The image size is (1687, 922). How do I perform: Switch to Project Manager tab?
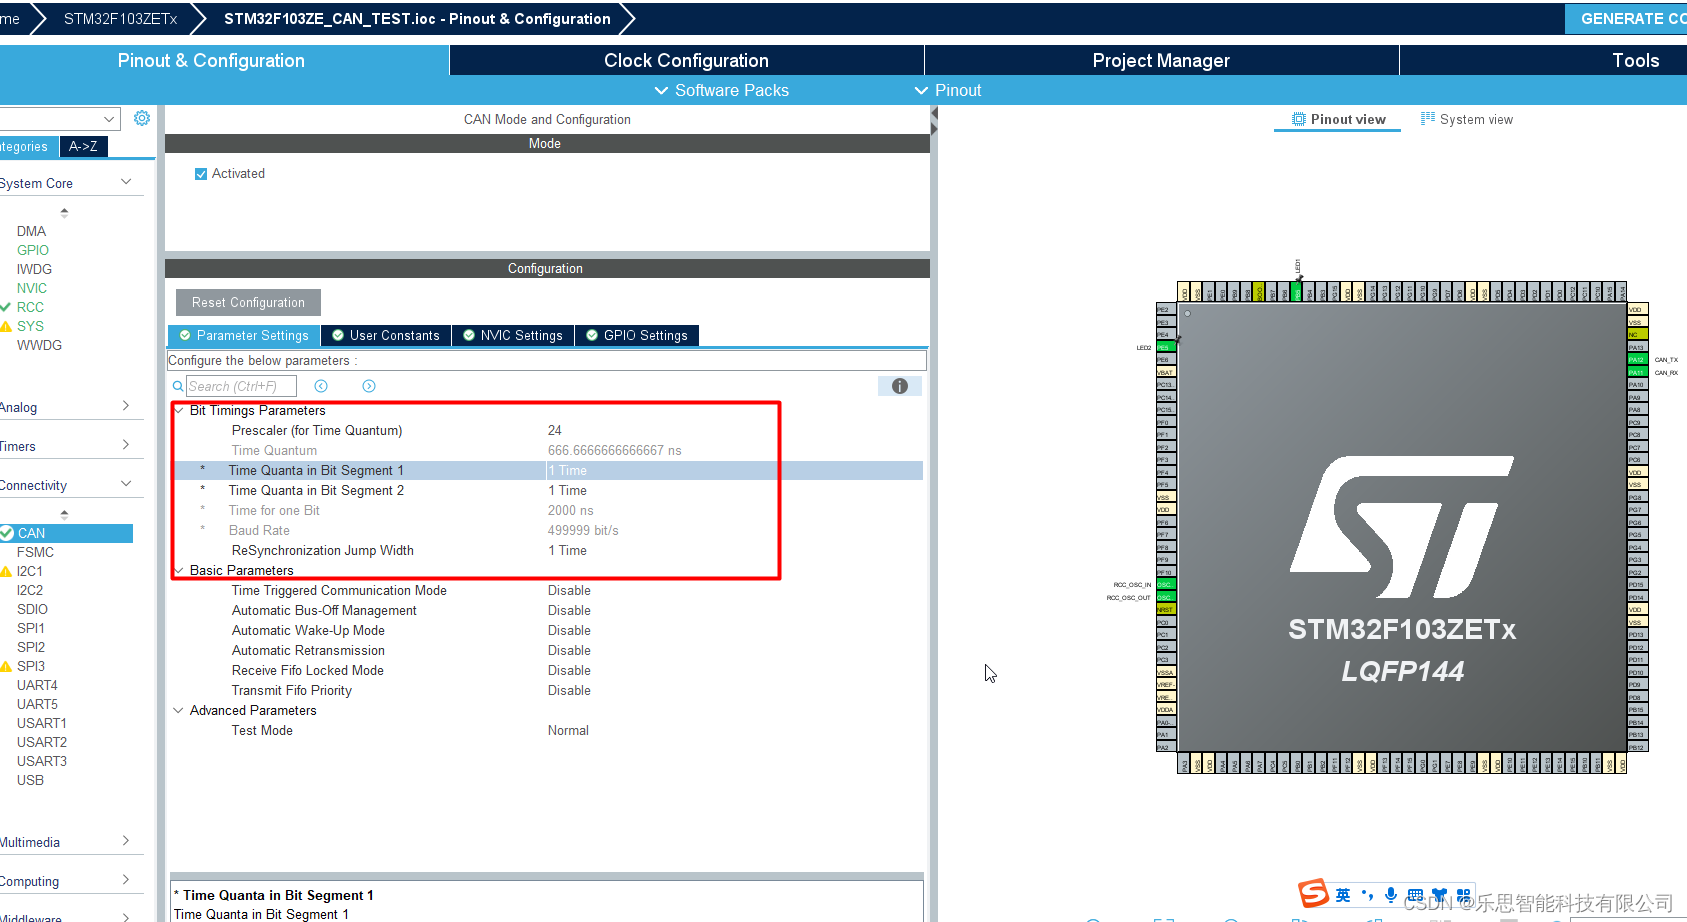click(1161, 60)
